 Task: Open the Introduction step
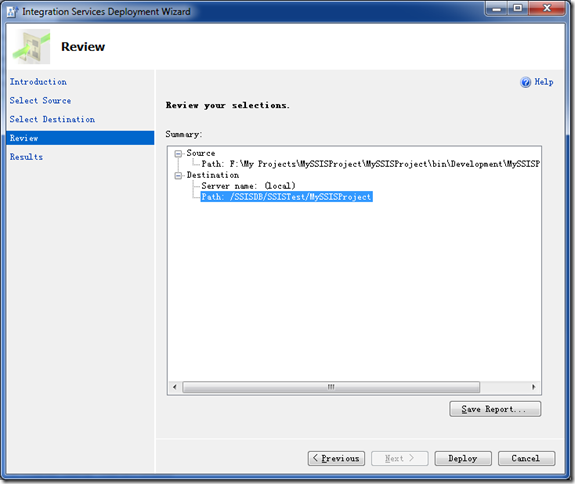(x=38, y=82)
